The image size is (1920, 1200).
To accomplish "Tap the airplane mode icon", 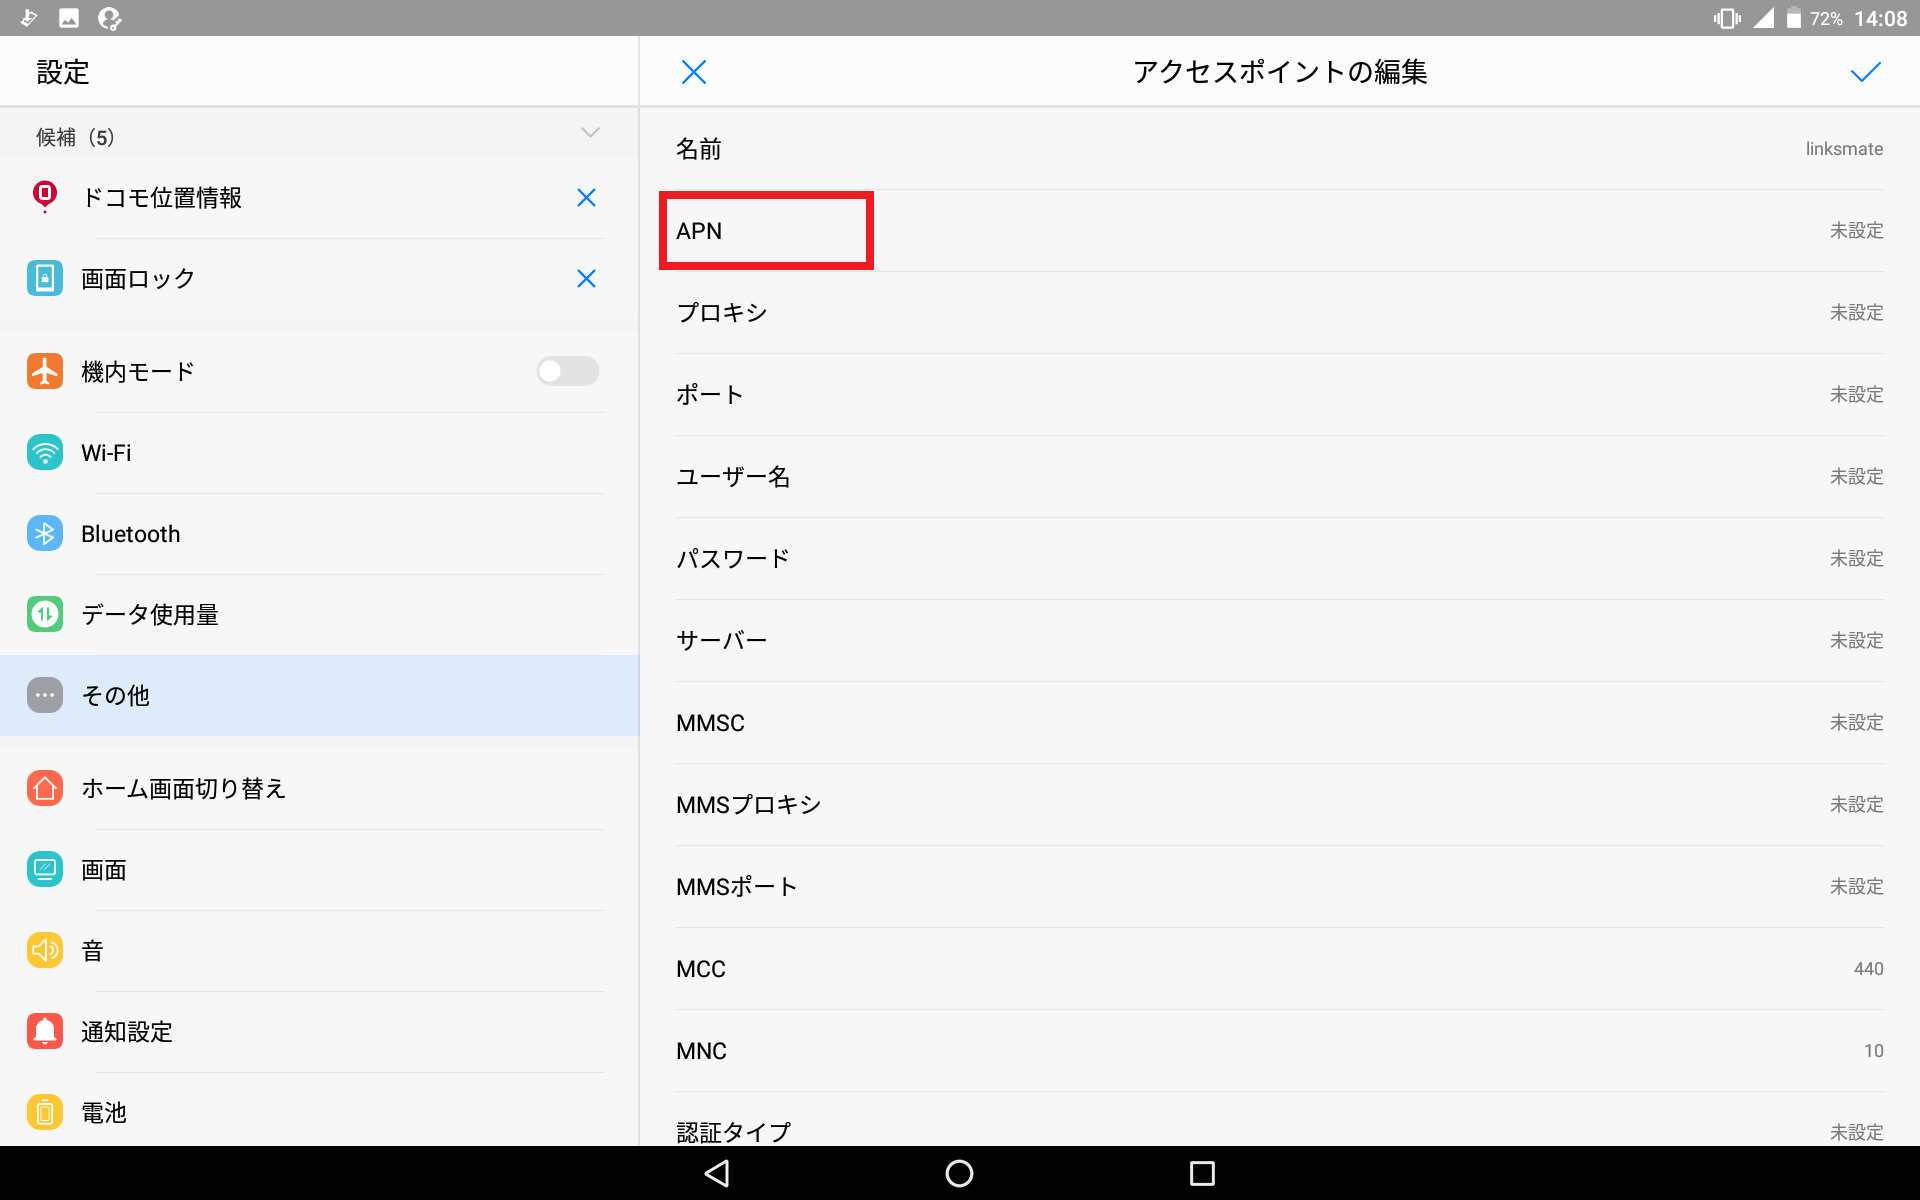I will click(45, 371).
